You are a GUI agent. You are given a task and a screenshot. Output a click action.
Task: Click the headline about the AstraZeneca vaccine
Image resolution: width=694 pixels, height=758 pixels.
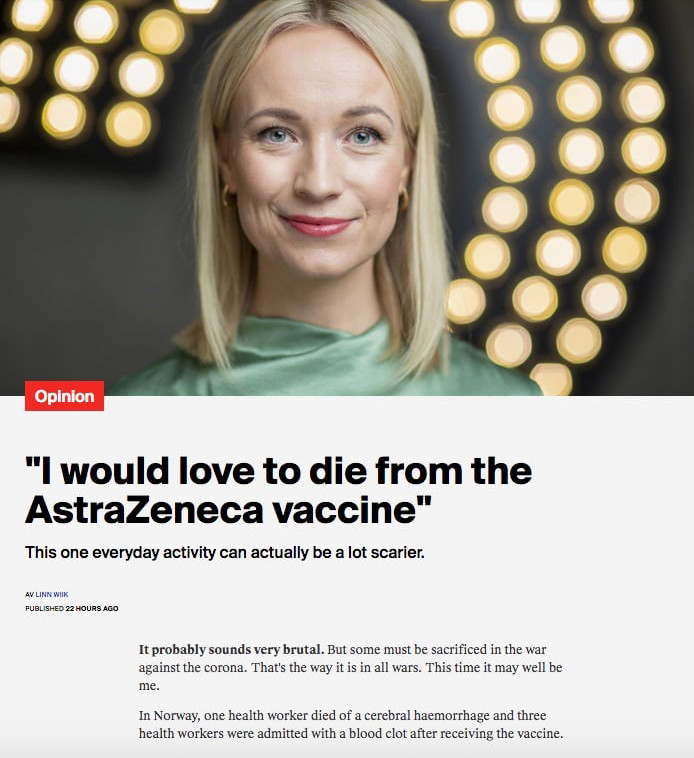tap(278, 490)
